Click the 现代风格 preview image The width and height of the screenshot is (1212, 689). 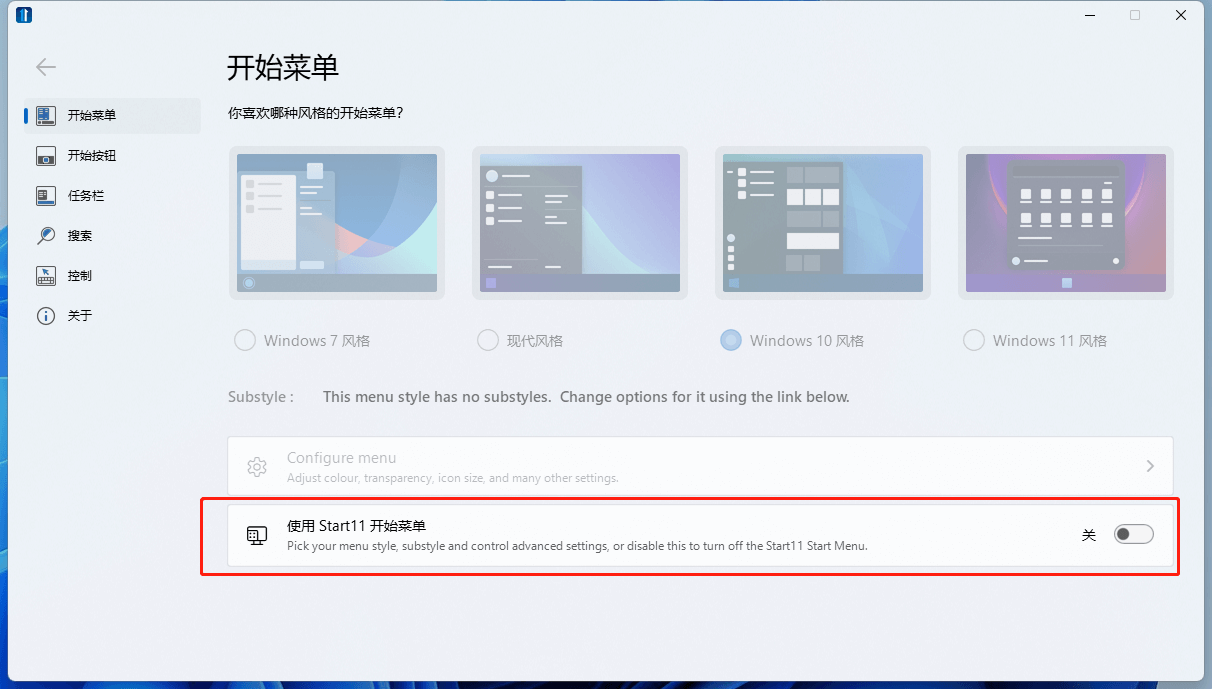579,222
